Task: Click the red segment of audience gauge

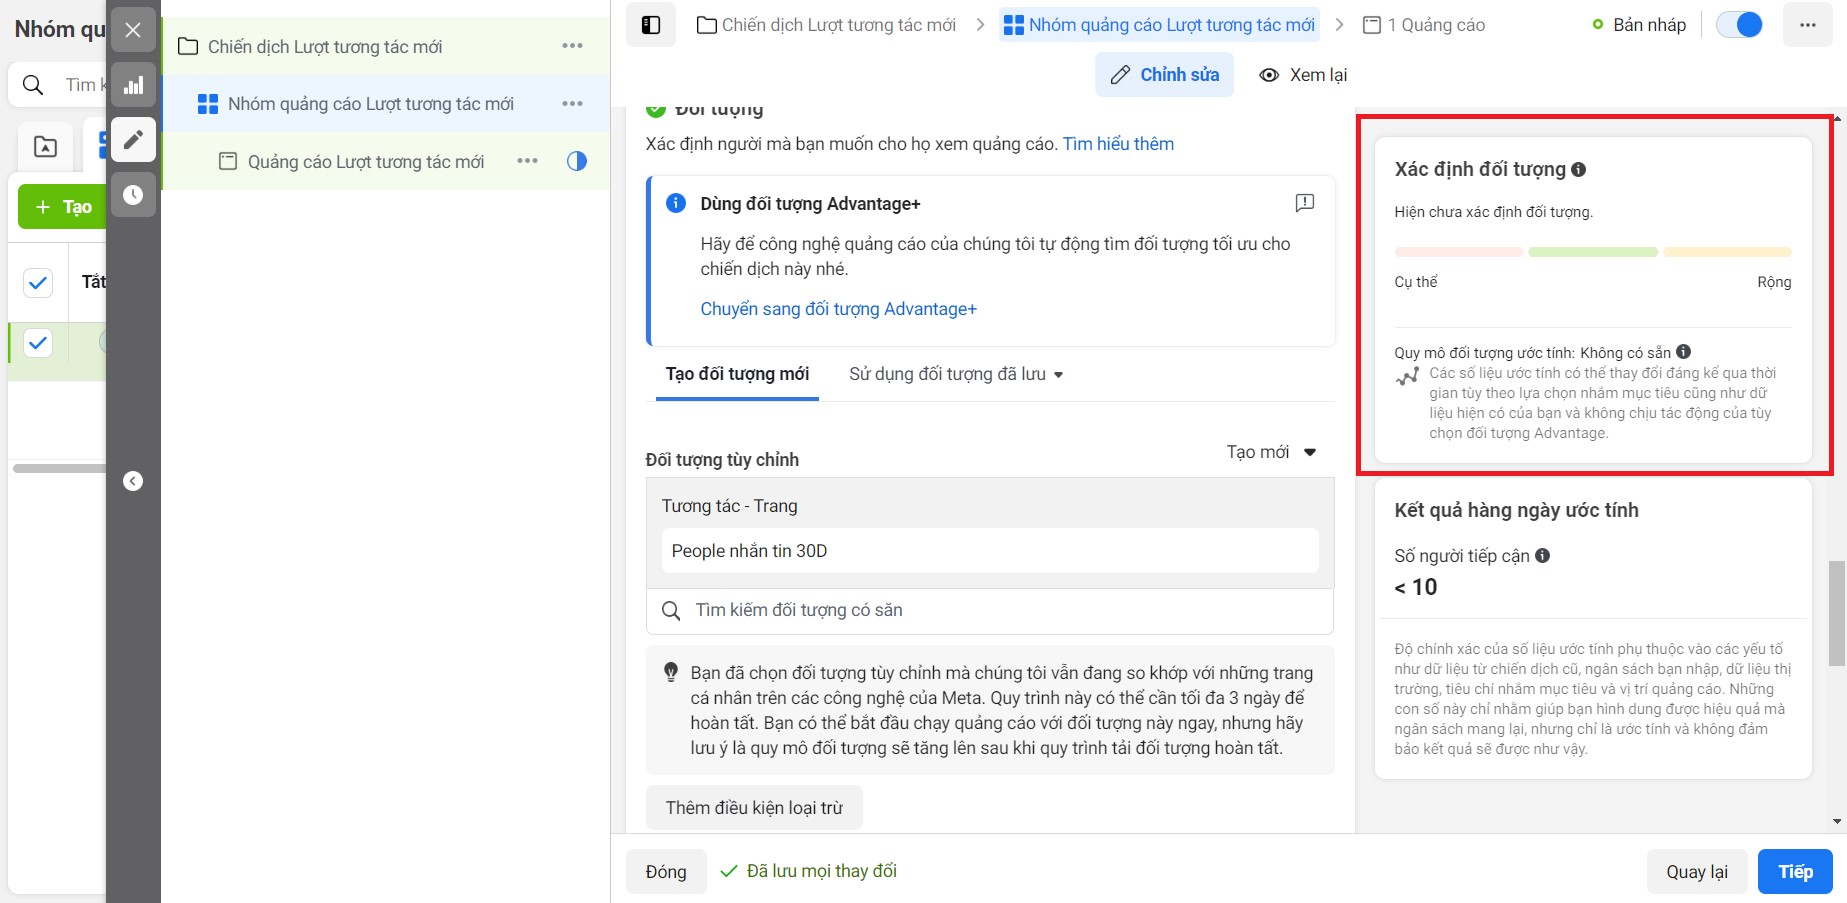Action: click(x=1459, y=252)
